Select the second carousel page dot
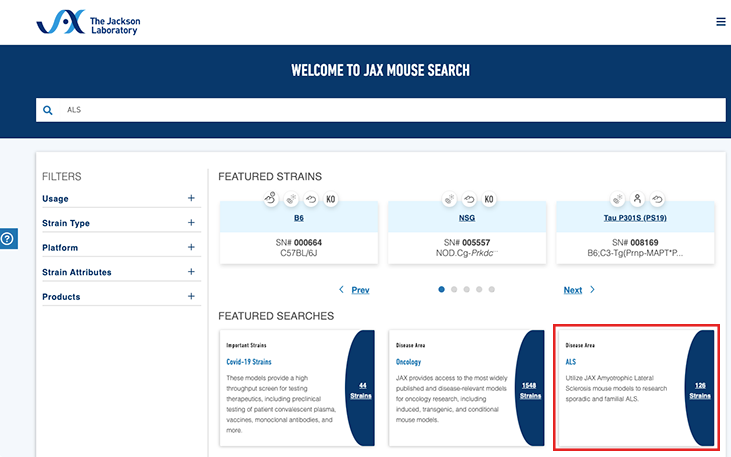 tap(454, 289)
